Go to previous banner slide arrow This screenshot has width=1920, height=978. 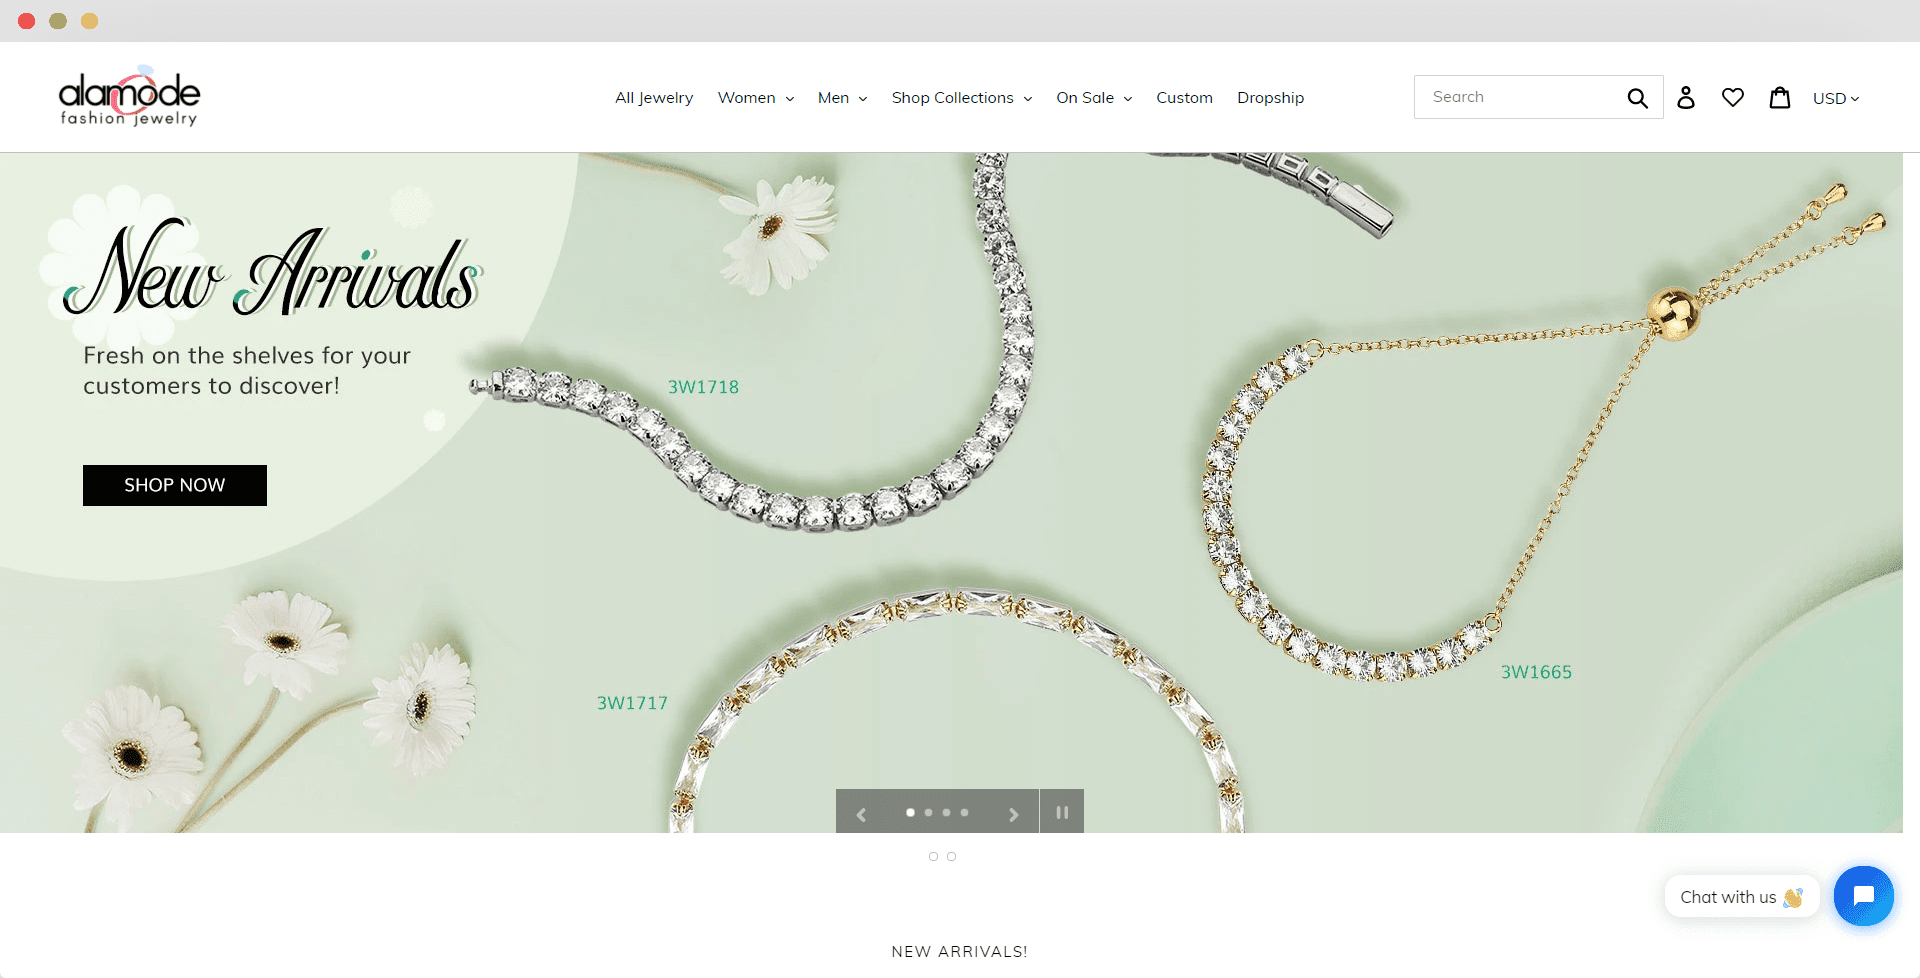click(861, 814)
